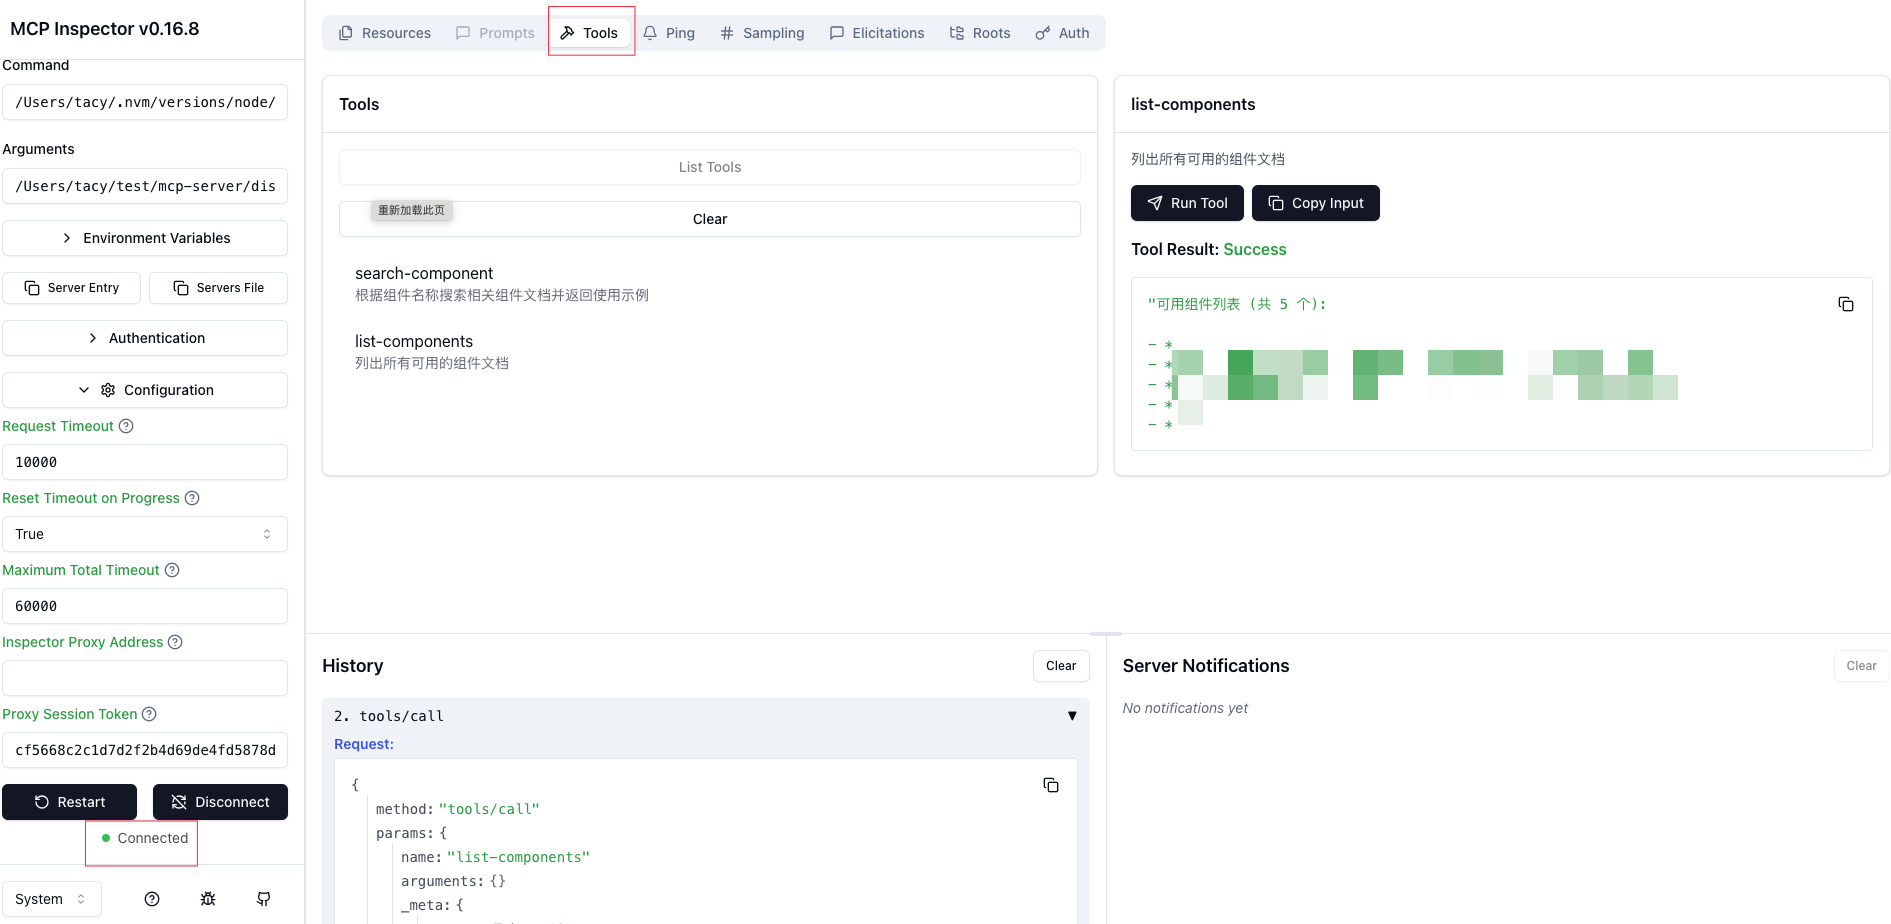The image size is (1891, 924).
Task: Click Server Entry copy button
Action: point(72,288)
